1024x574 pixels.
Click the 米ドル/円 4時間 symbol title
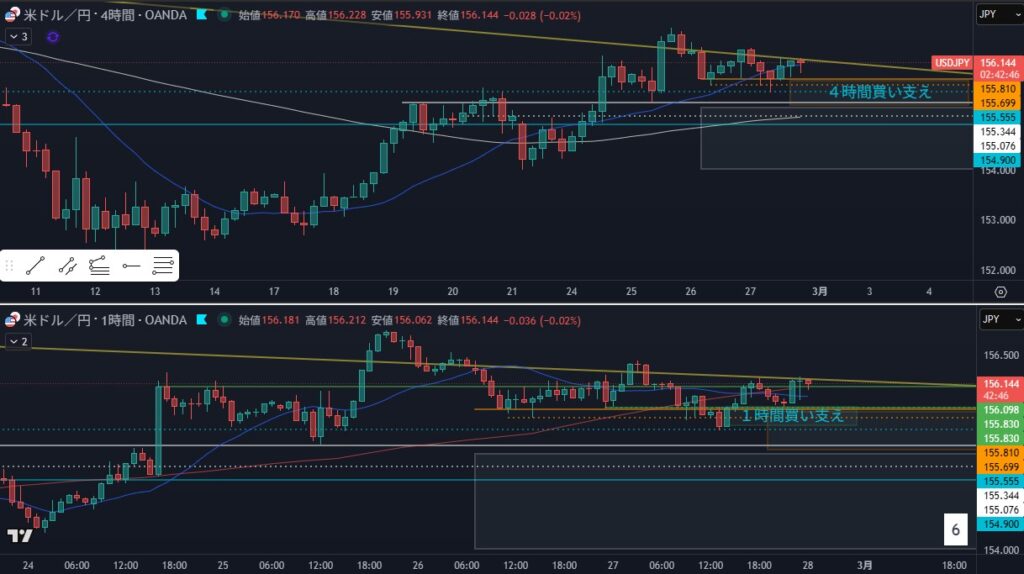tap(100, 16)
